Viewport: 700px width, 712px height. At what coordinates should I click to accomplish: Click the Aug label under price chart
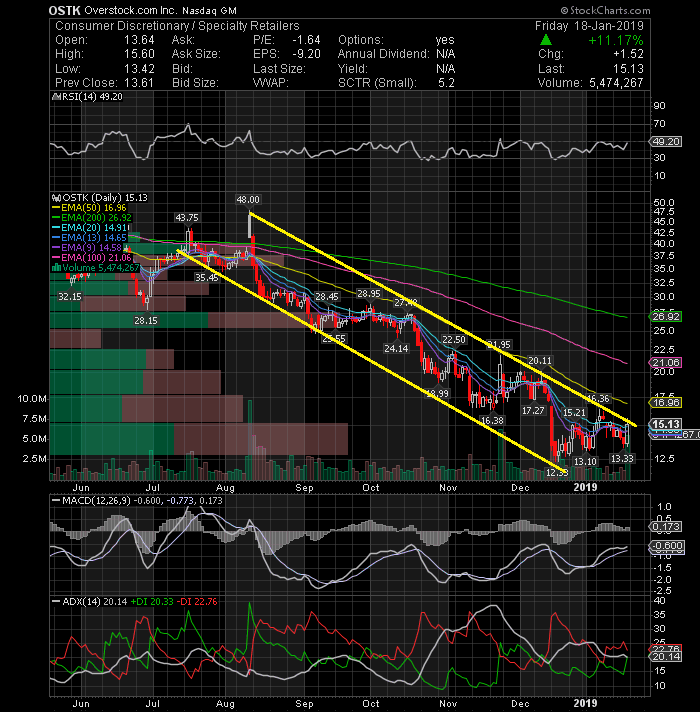[x=225, y=488]
